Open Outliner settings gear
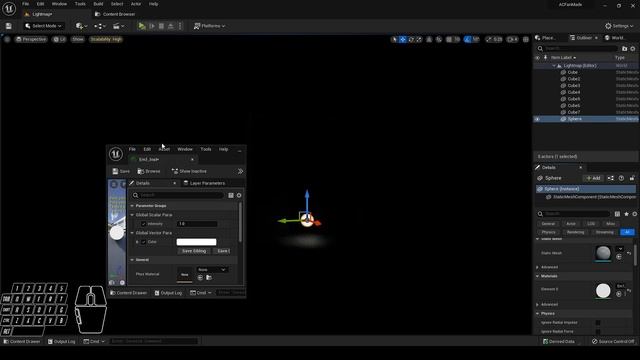640x360 pixels. [x=633, y=49]
